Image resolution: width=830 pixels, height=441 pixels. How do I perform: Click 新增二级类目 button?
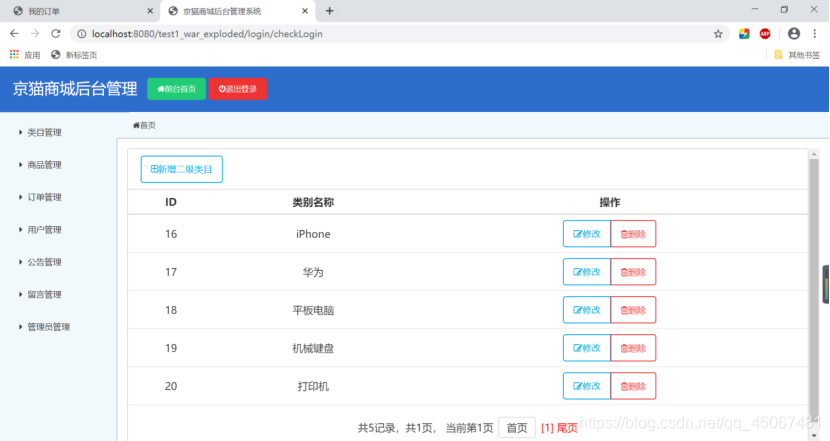pos(182,169)
